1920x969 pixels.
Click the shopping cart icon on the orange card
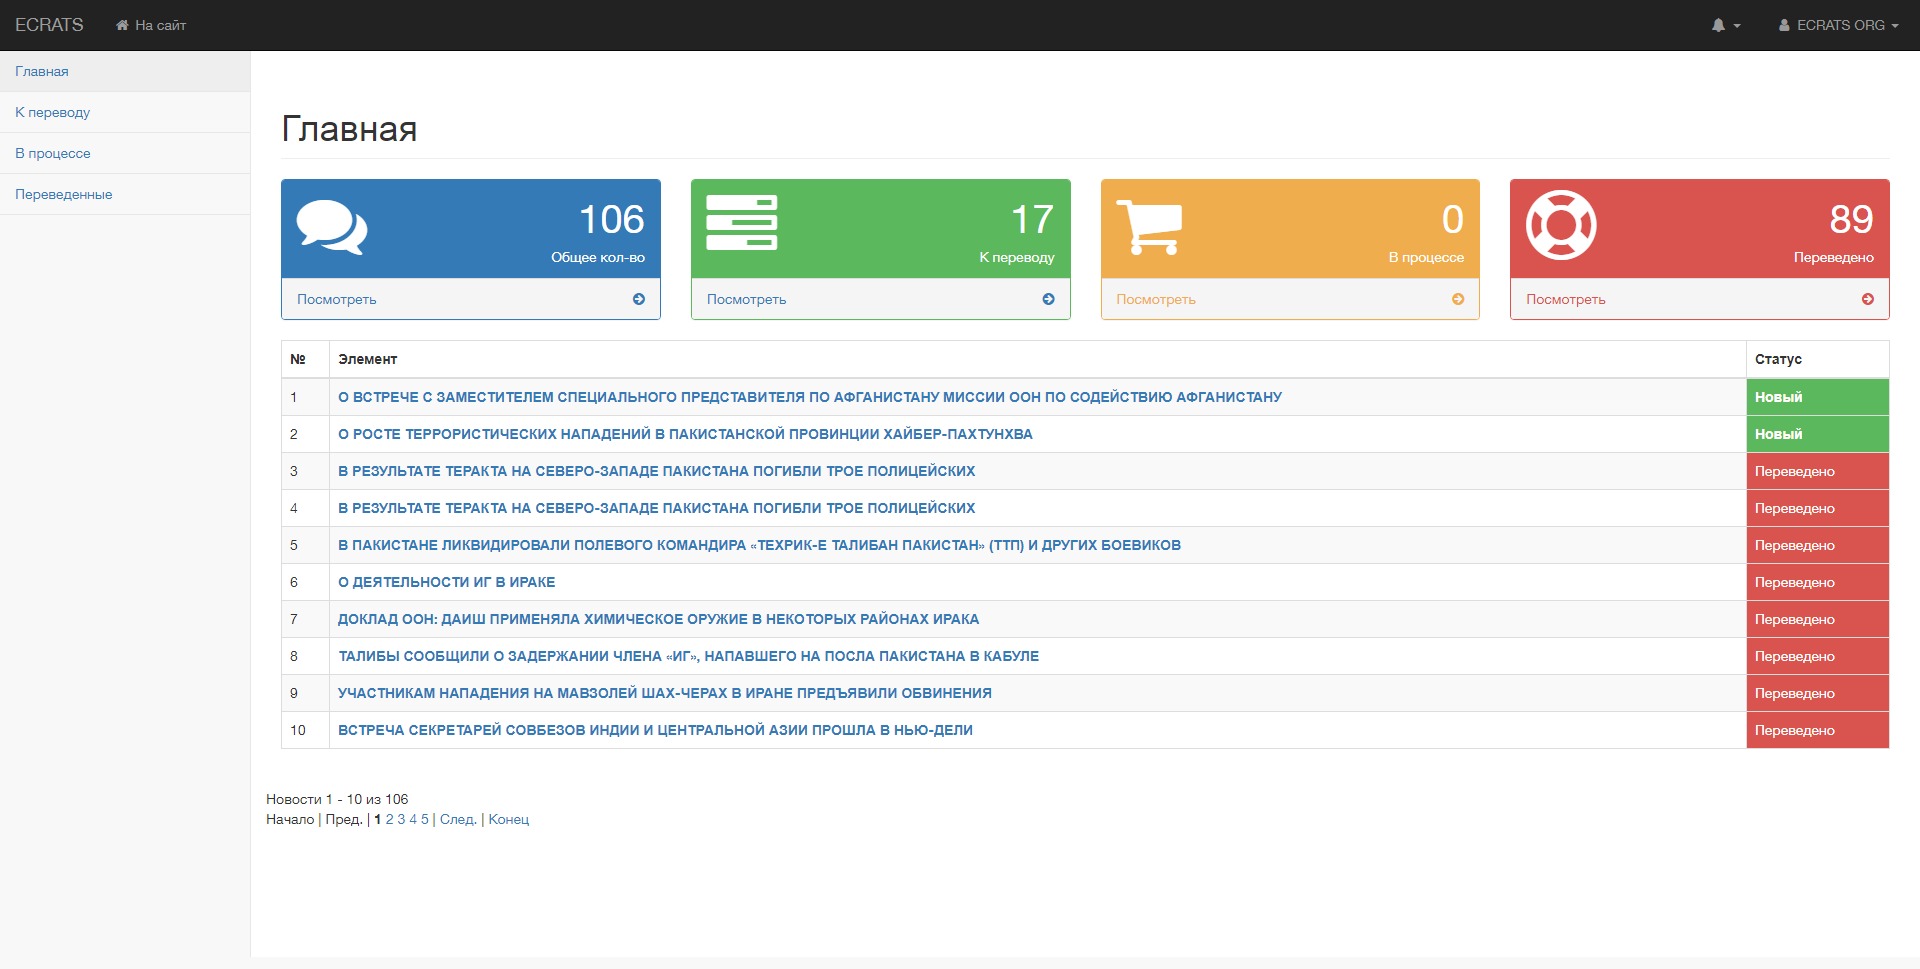pos(1149,228)
